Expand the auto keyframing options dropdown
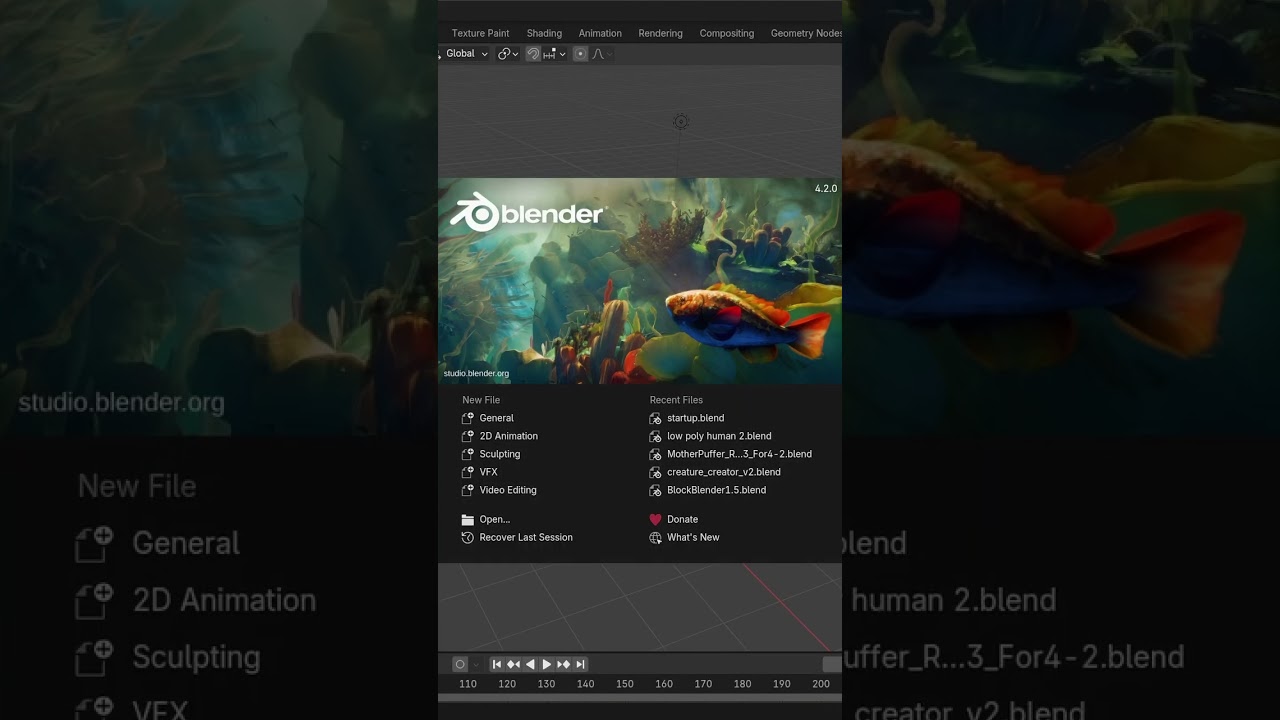 pyautogui.click(x=476, y=664)
